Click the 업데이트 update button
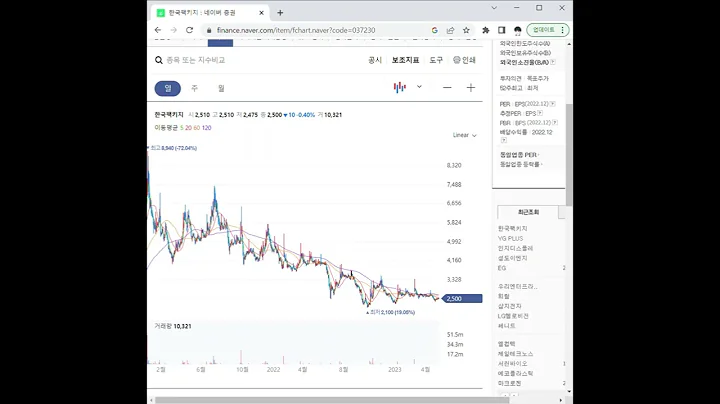 click(548, 30)
